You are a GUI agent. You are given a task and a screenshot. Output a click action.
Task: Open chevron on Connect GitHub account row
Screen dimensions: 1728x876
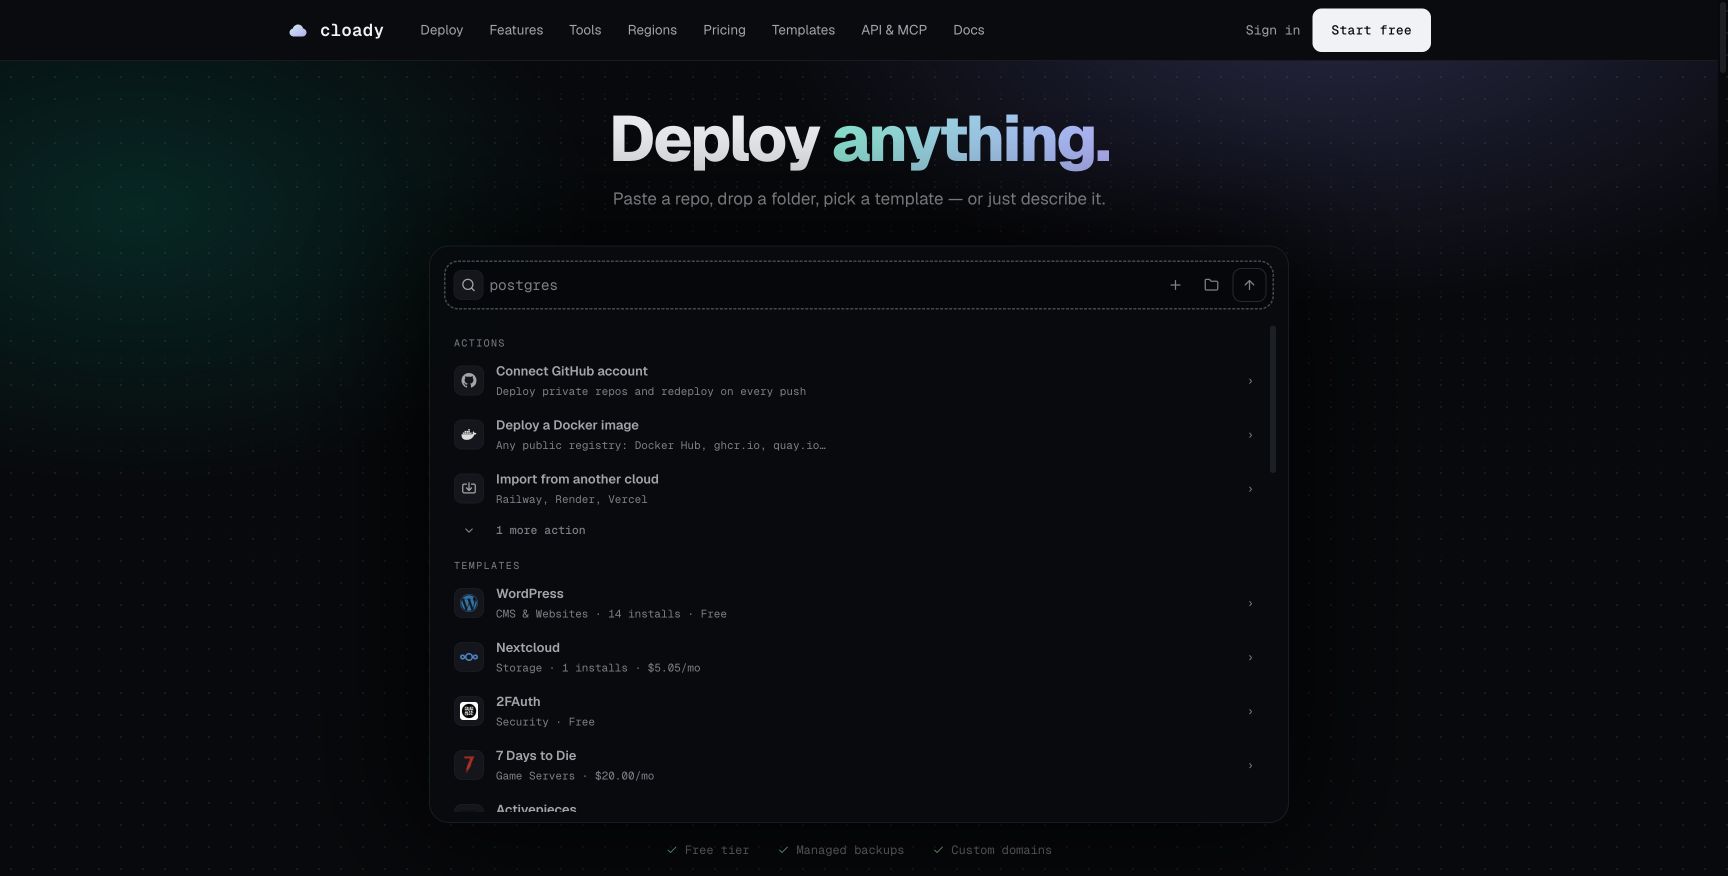1250,381
